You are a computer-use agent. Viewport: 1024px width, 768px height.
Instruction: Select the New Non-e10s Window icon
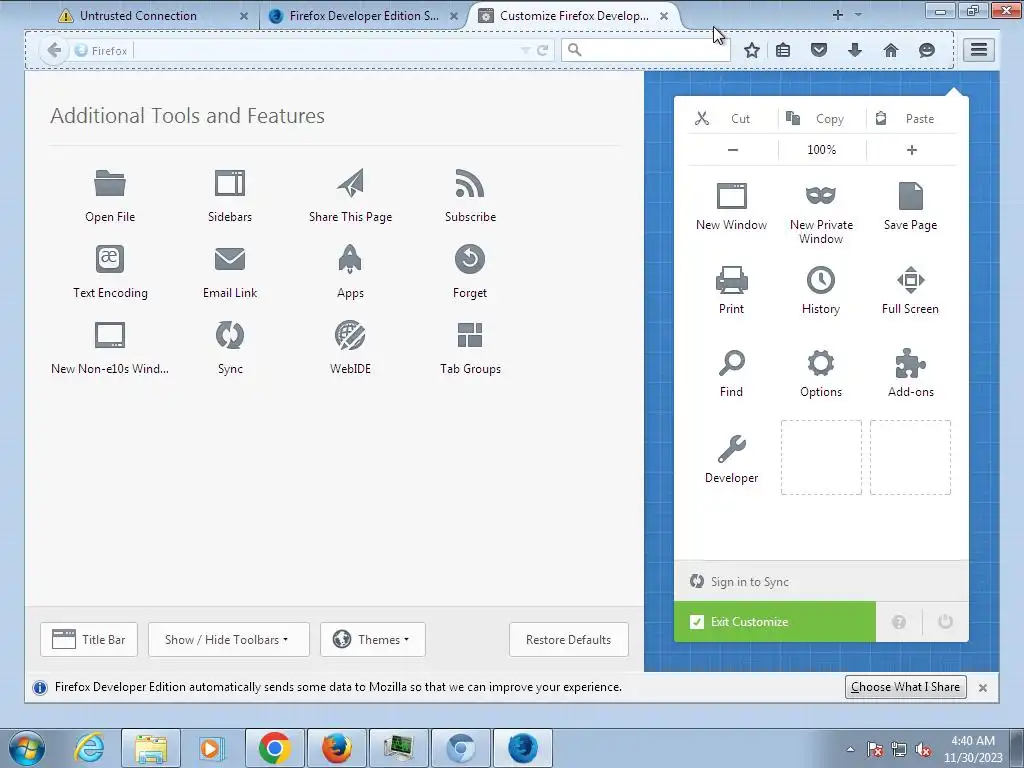pyautogui.click(x=110, y=335)
